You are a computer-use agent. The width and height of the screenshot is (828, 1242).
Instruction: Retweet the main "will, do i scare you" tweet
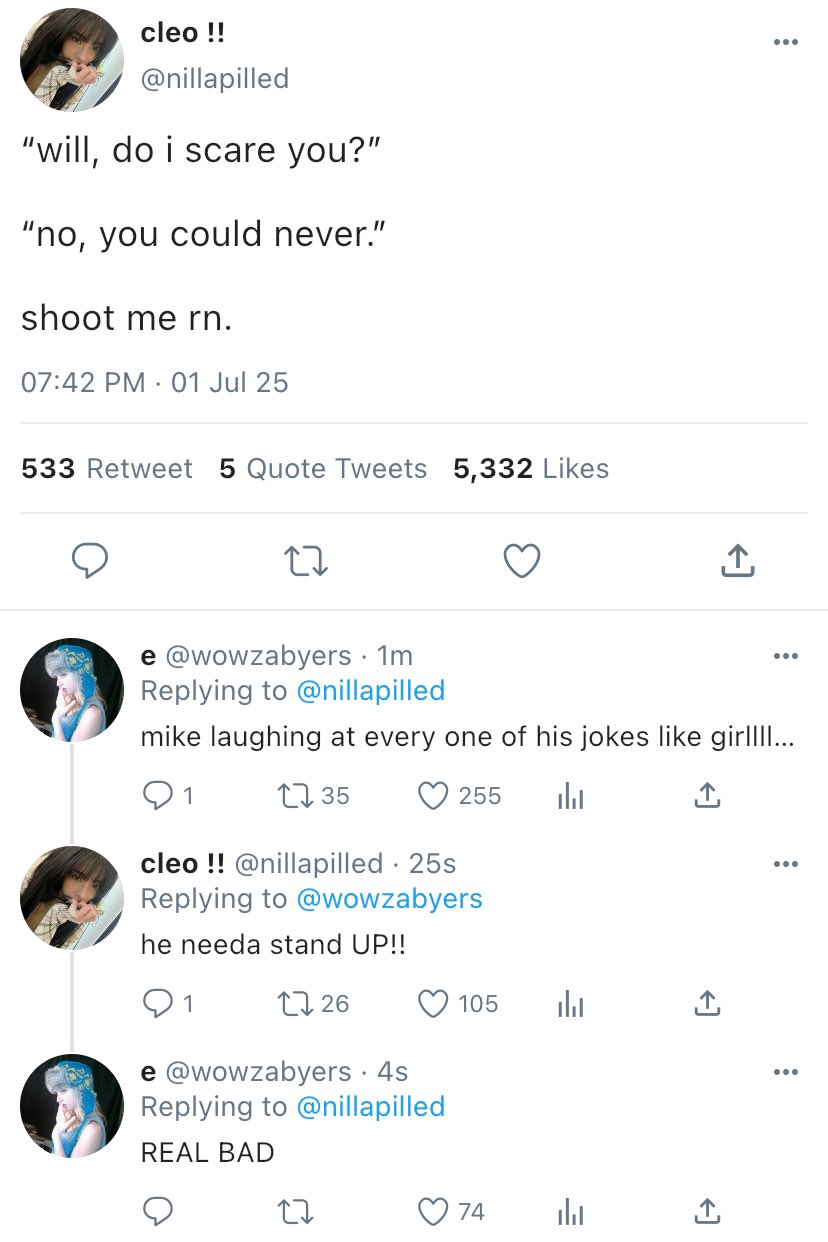click(x=306, y=562)
